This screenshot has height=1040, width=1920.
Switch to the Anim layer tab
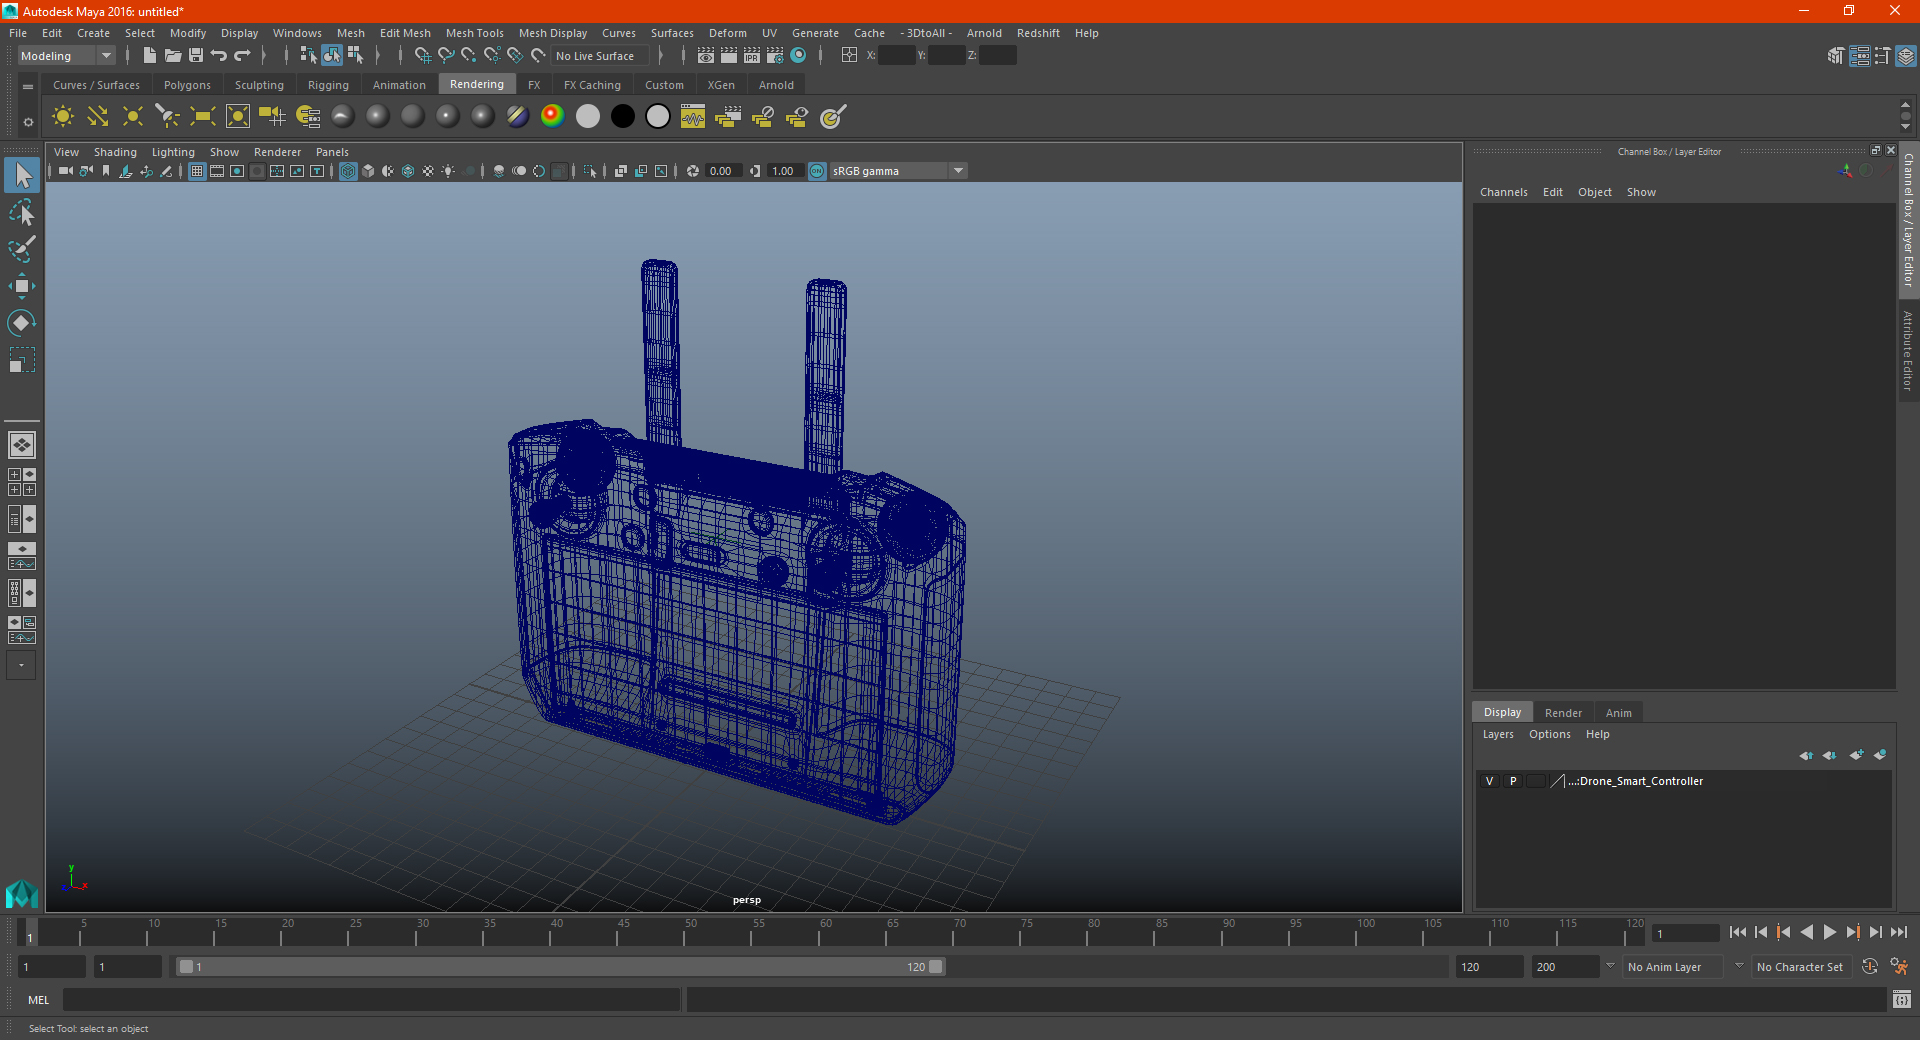coord(1619,713)
